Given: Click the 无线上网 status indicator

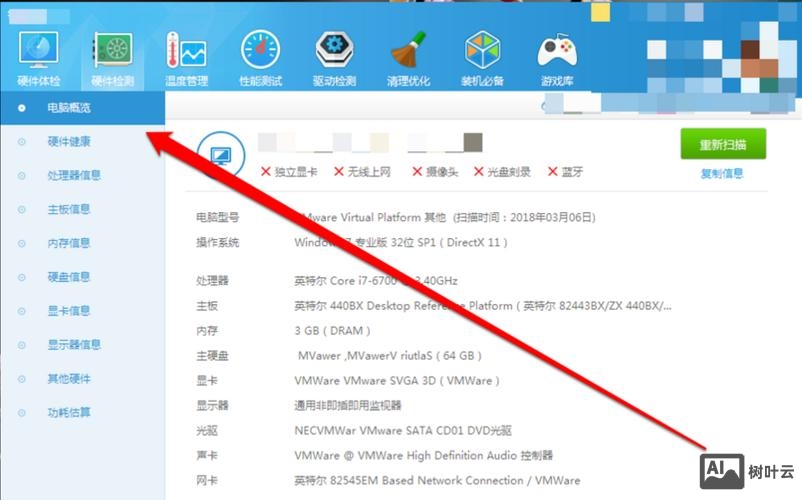Looking at the screenshot, I should pyautogui.click(x=362, y=172).
